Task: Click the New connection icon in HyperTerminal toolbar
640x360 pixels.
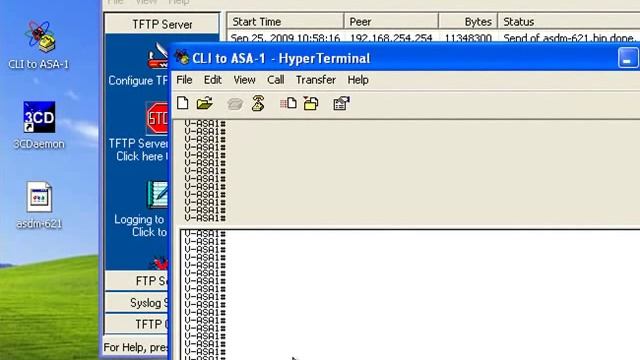Action: [x=182, y=103]
